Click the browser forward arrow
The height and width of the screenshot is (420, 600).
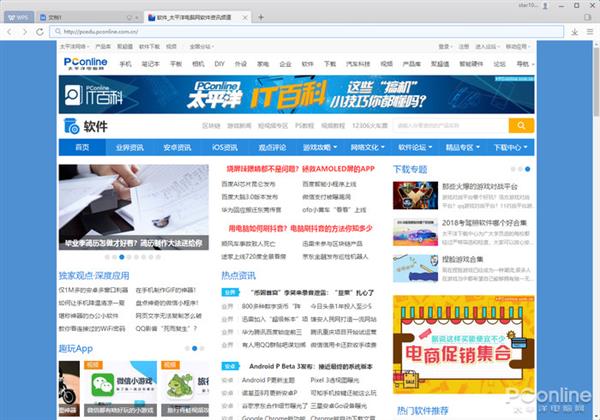[x=25, y=32]
